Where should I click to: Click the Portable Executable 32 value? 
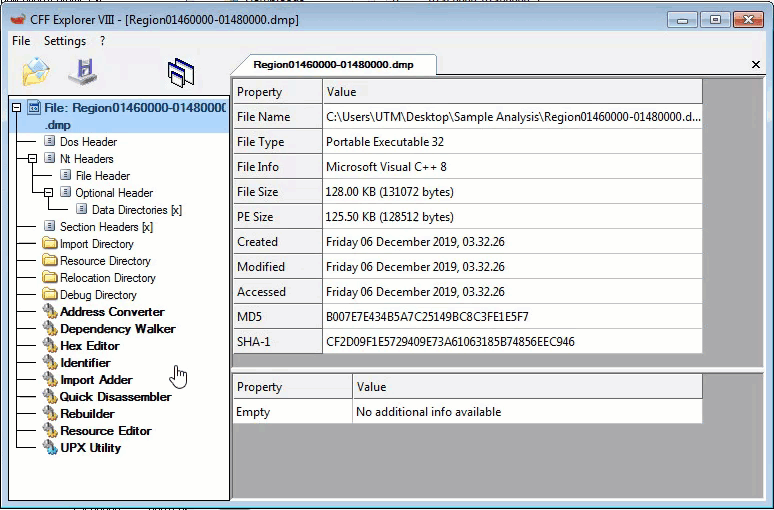[385, 142]
